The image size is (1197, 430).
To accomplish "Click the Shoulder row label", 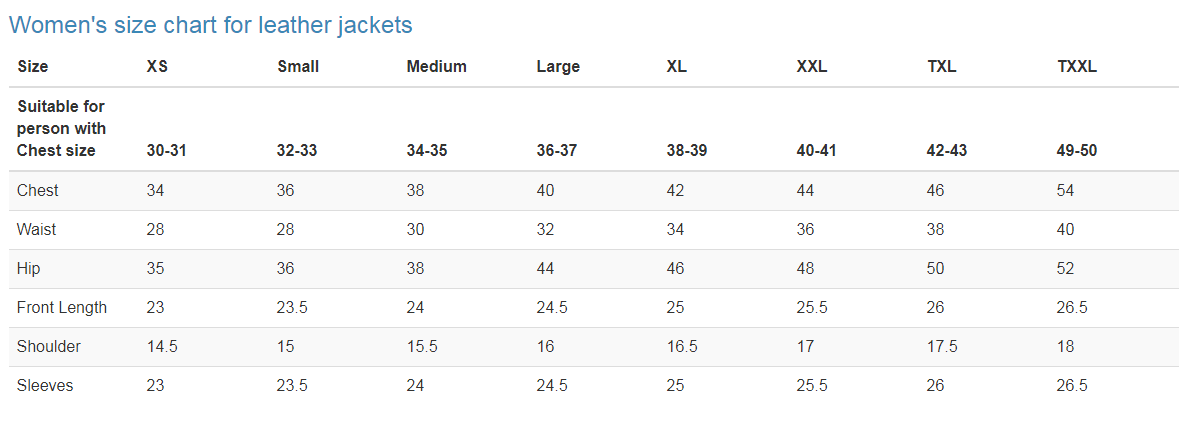I will tap(49, 346).
